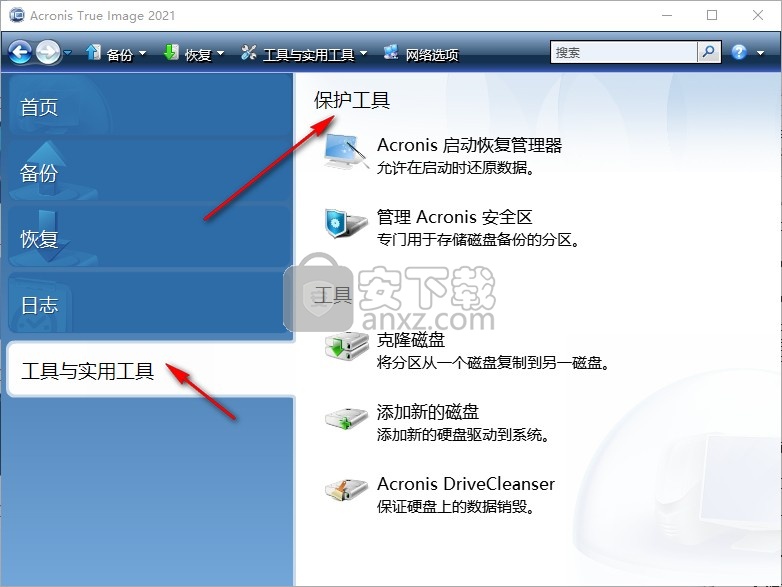Maximize the Acronis True Image window
The height and width of the screenshot is (587, 782).
click(x=712, y=15)
